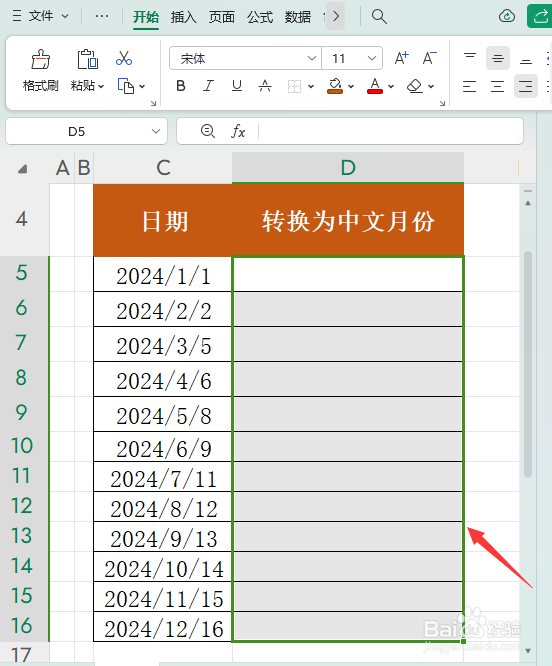Set vertical middle alignment
552x666 pixels.
coord(498,58)
